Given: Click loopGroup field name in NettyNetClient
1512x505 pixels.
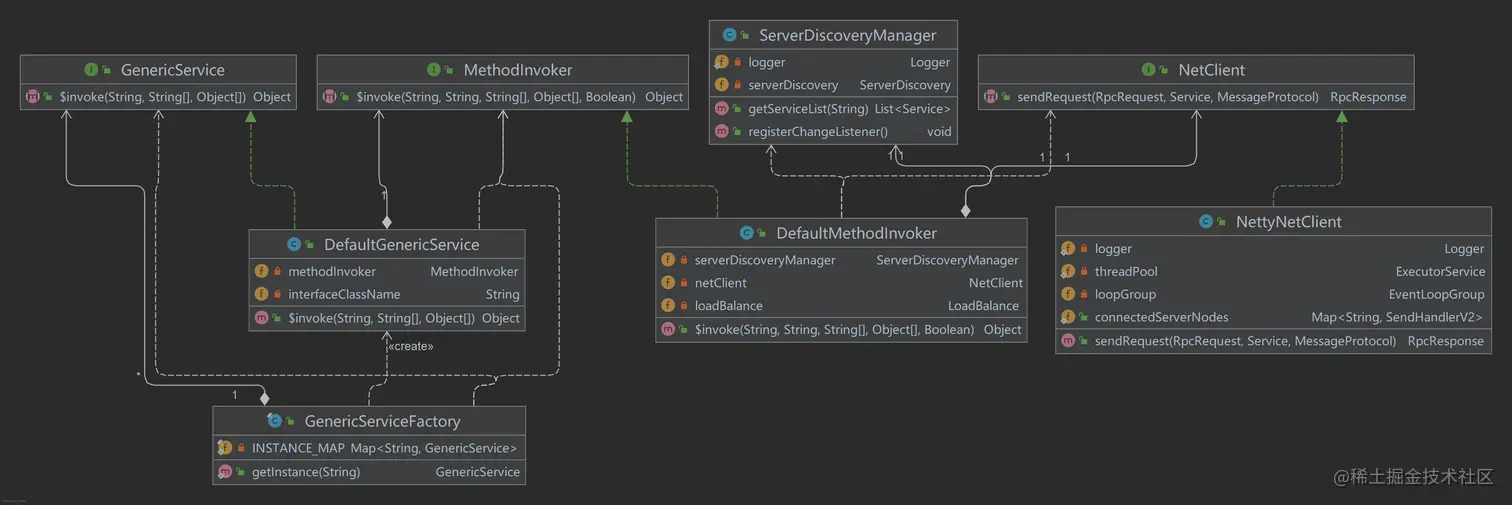Looking at the screenshot, I should [x=1125, y=294].
